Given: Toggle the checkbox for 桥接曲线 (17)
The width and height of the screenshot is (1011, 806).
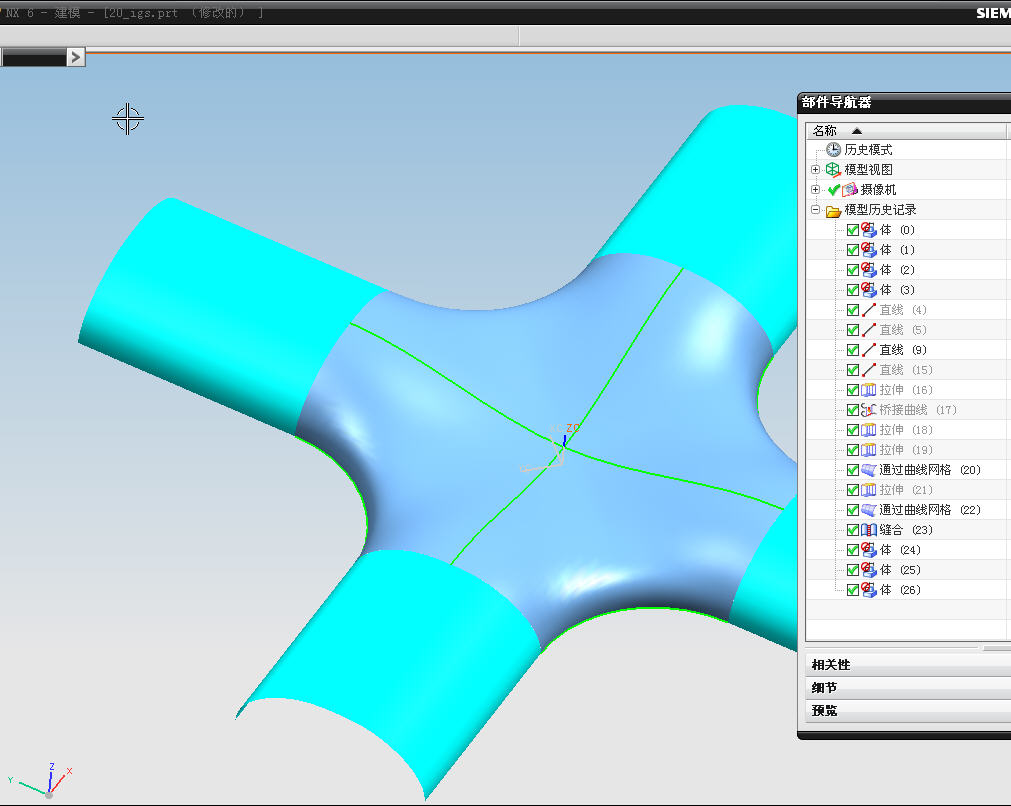Looking at the screenshot, I should [852, 410].
